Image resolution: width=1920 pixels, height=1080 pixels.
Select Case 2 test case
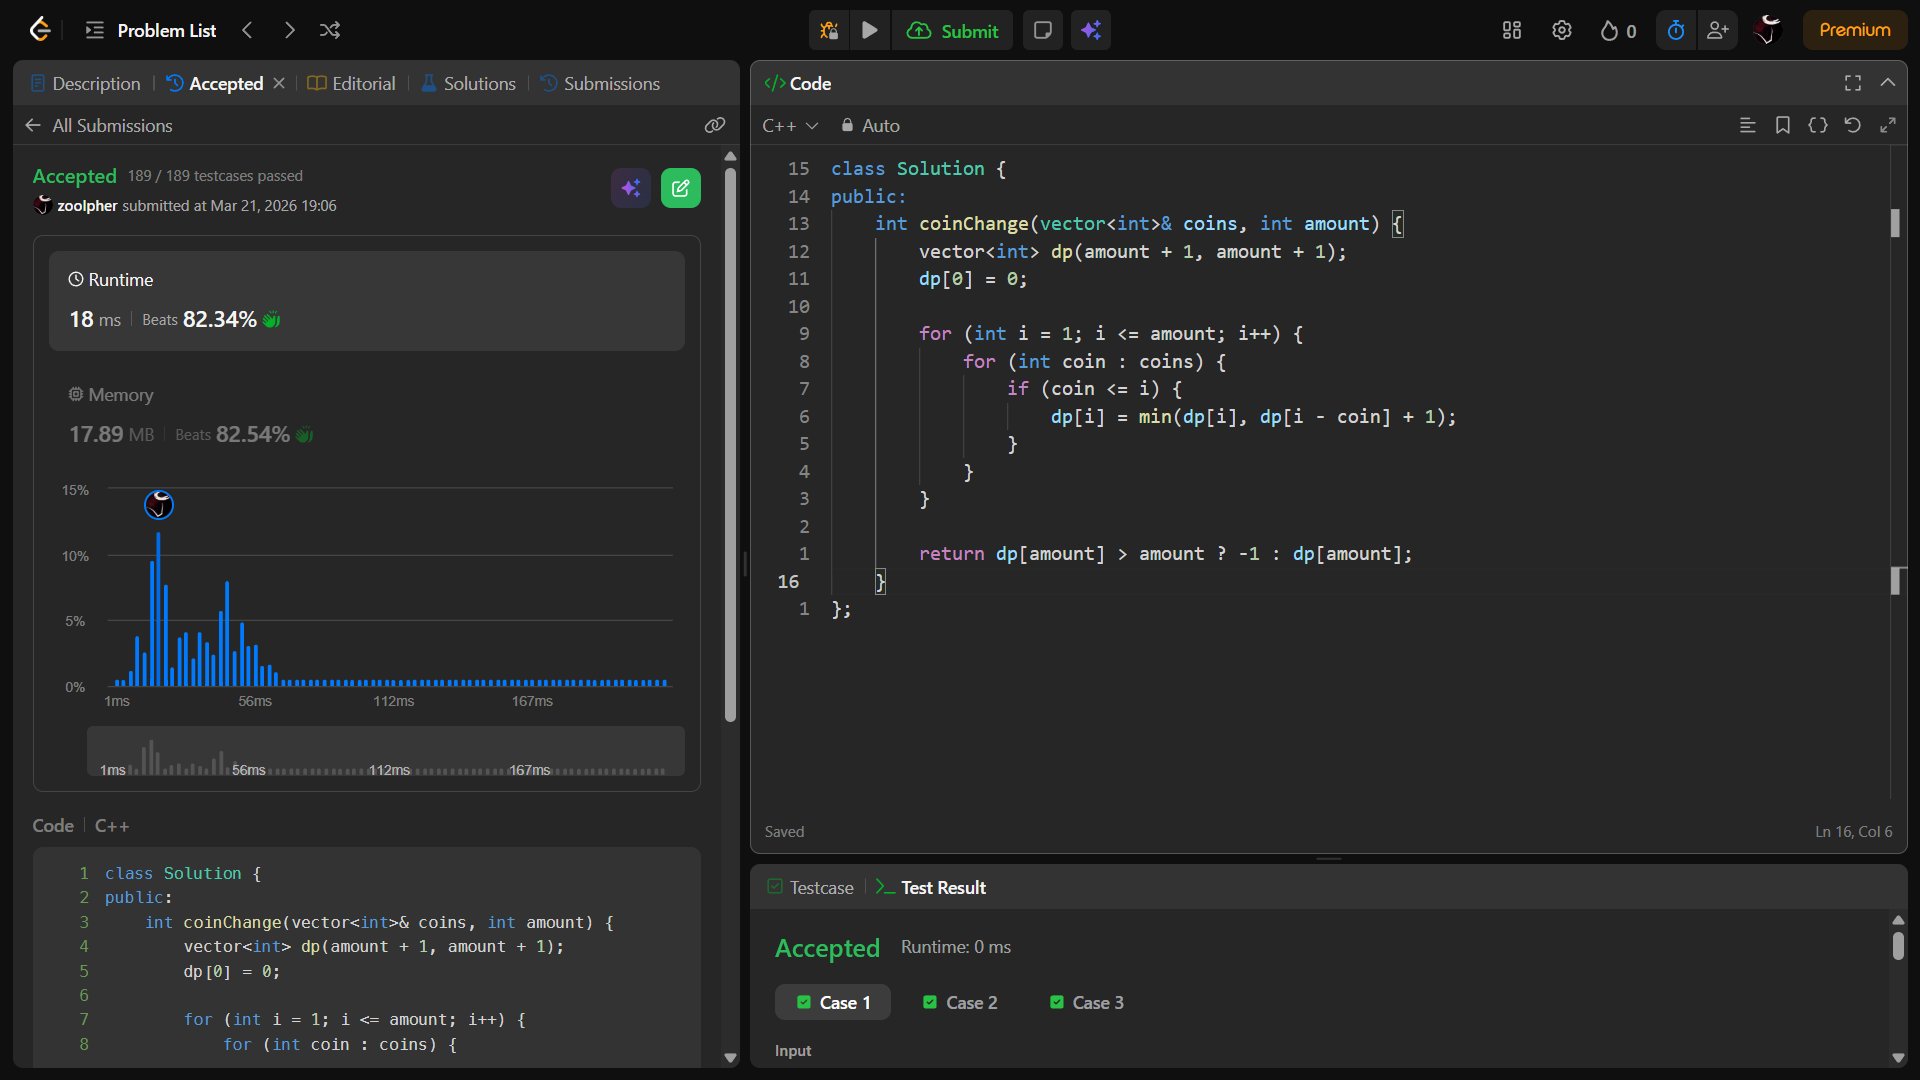point(959,1002)
